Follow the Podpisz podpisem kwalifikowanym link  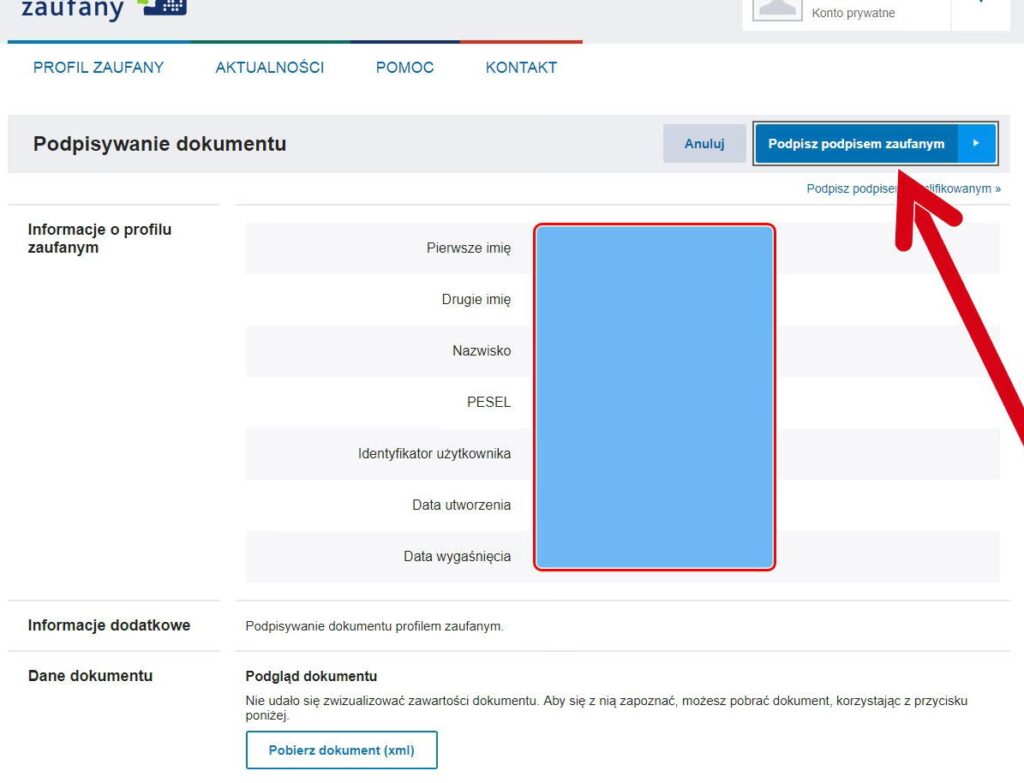pos(903,188)
